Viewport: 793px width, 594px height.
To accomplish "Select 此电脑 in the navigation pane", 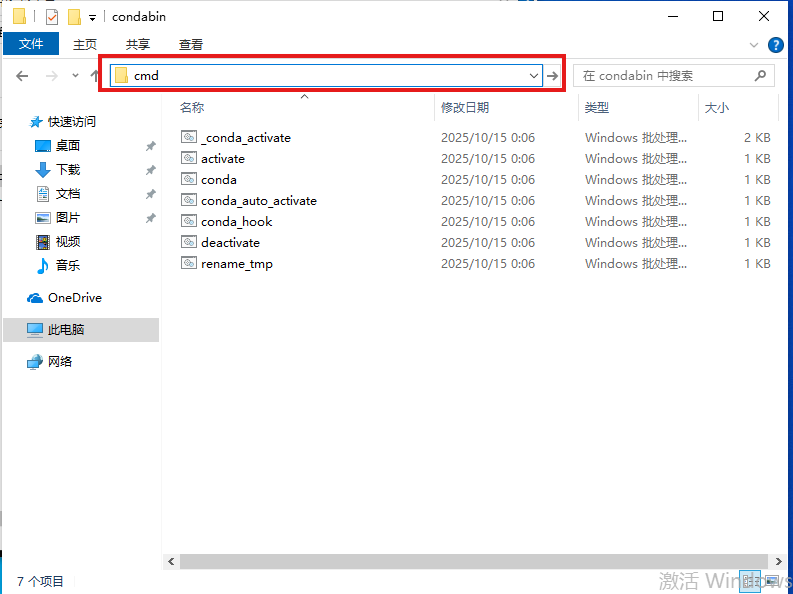I will (x=66, y=330).
